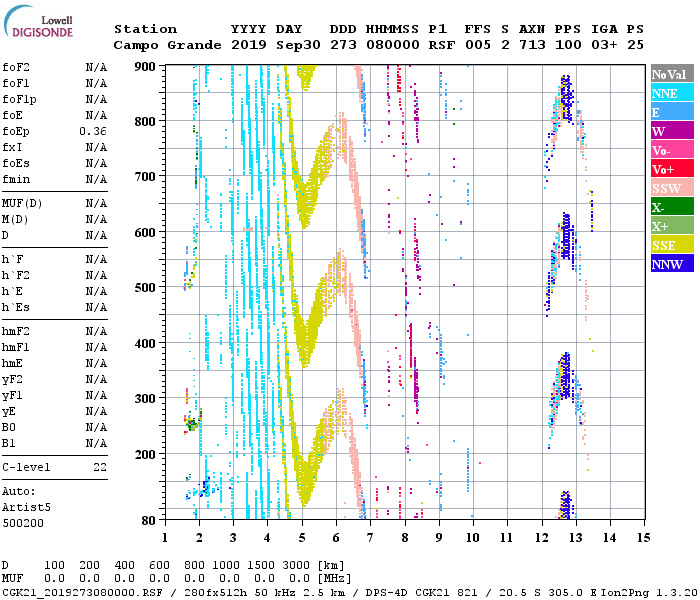
Task: Click the CGK21_2019273080000.RSF filename
Action: click(82, 592)
